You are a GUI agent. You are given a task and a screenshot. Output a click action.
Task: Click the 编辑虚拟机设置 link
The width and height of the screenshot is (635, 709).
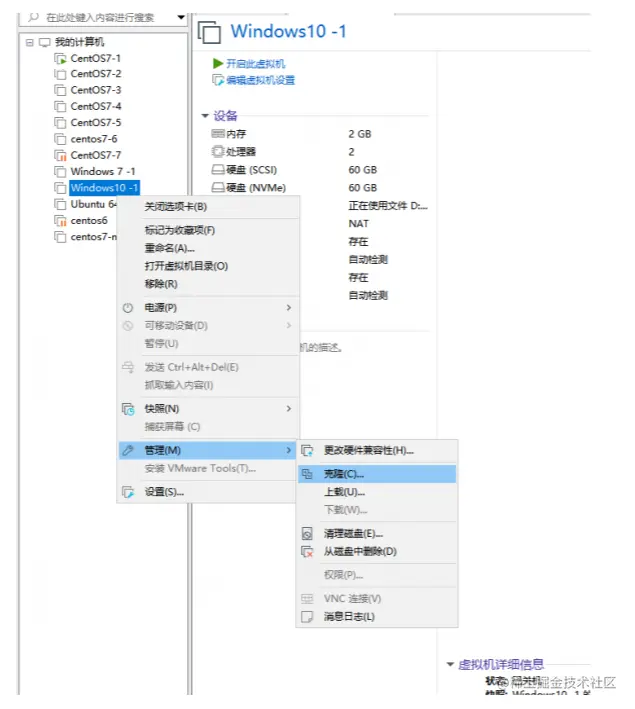pos(261,80)
